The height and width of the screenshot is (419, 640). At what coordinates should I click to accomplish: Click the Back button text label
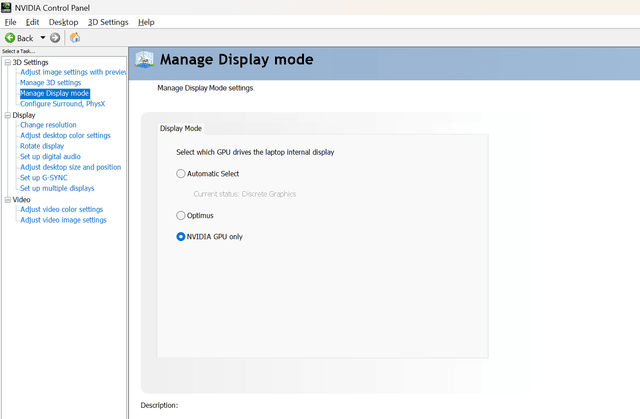click(25, 38)
